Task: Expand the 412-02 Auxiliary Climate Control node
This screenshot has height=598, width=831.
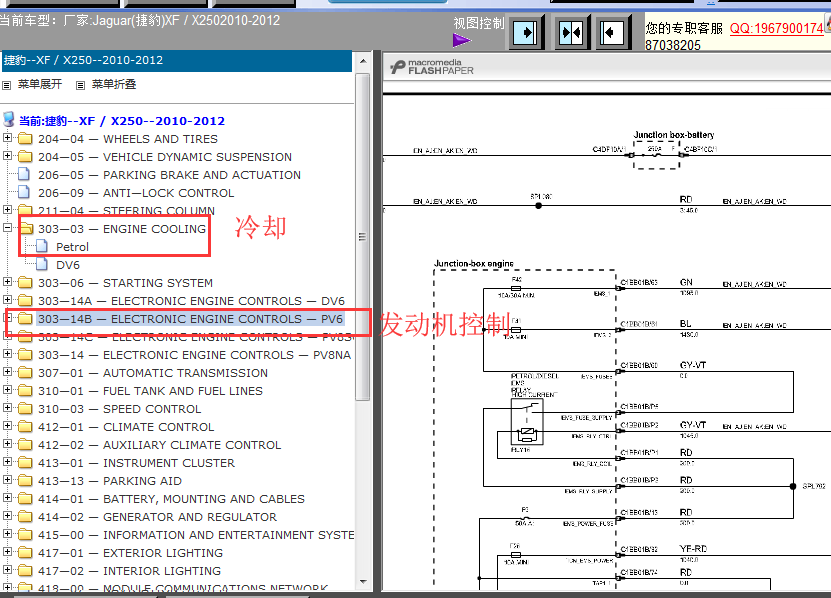Action: tap(7, 443)
